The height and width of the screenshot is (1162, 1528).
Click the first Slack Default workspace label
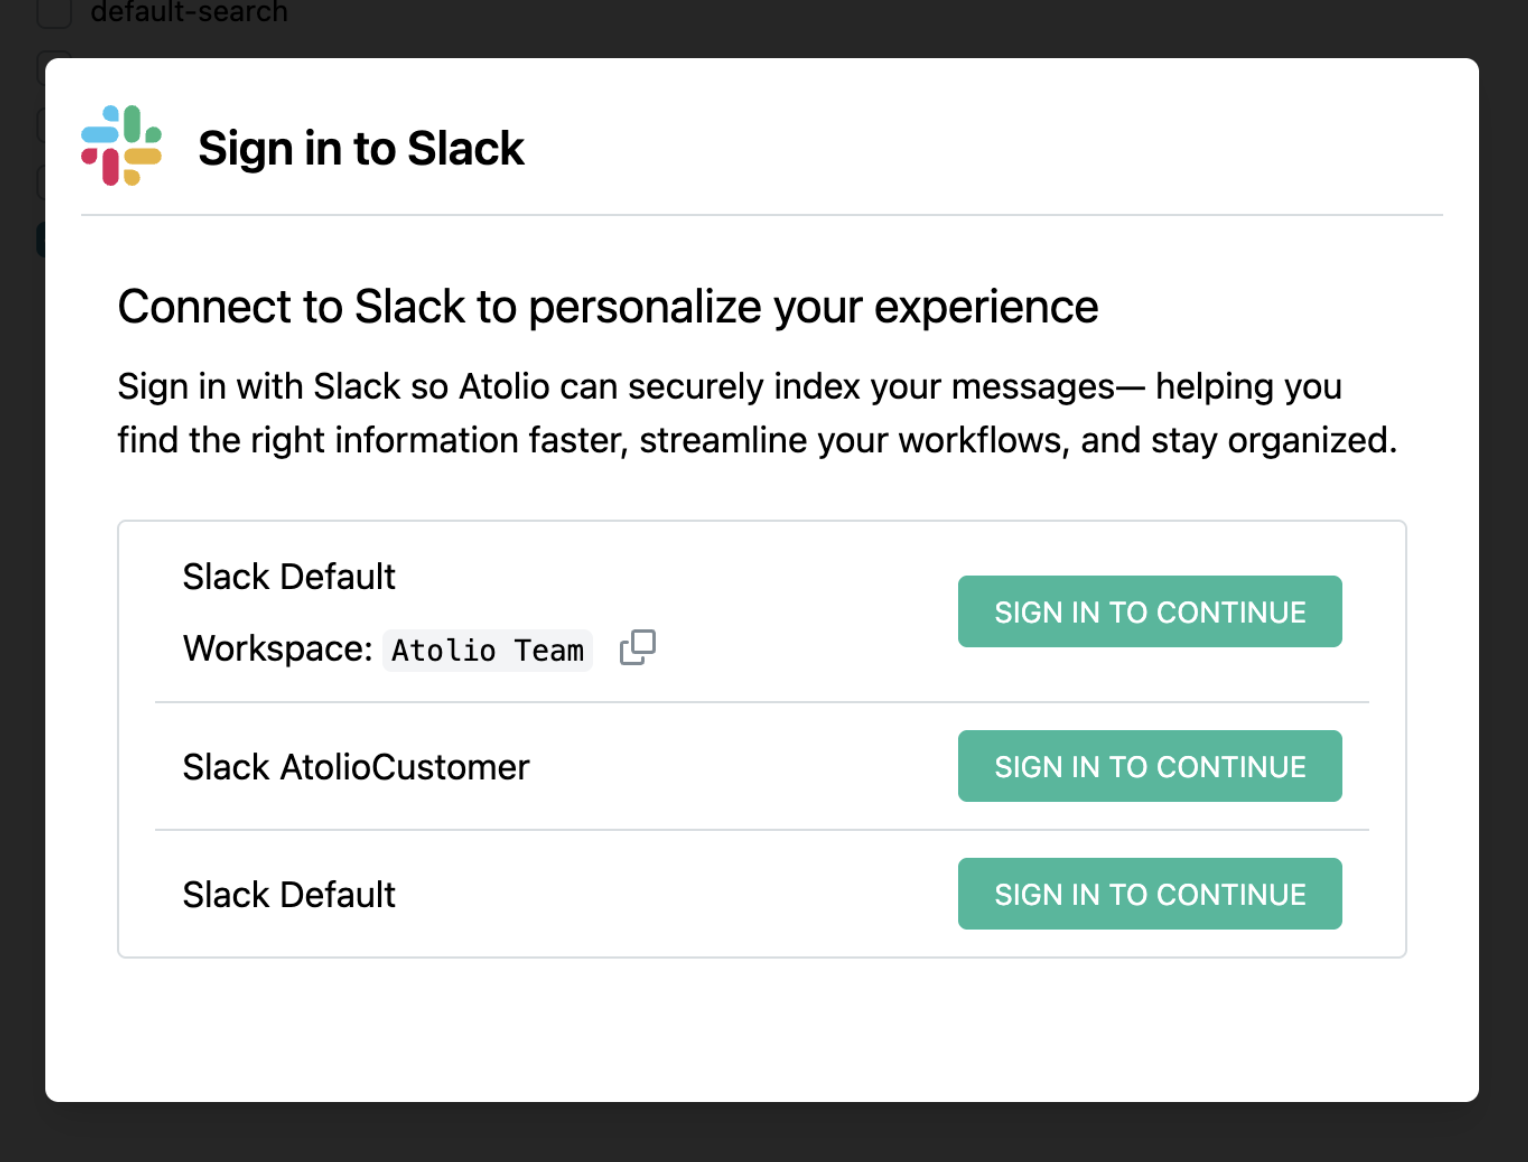tap(288, 576)
